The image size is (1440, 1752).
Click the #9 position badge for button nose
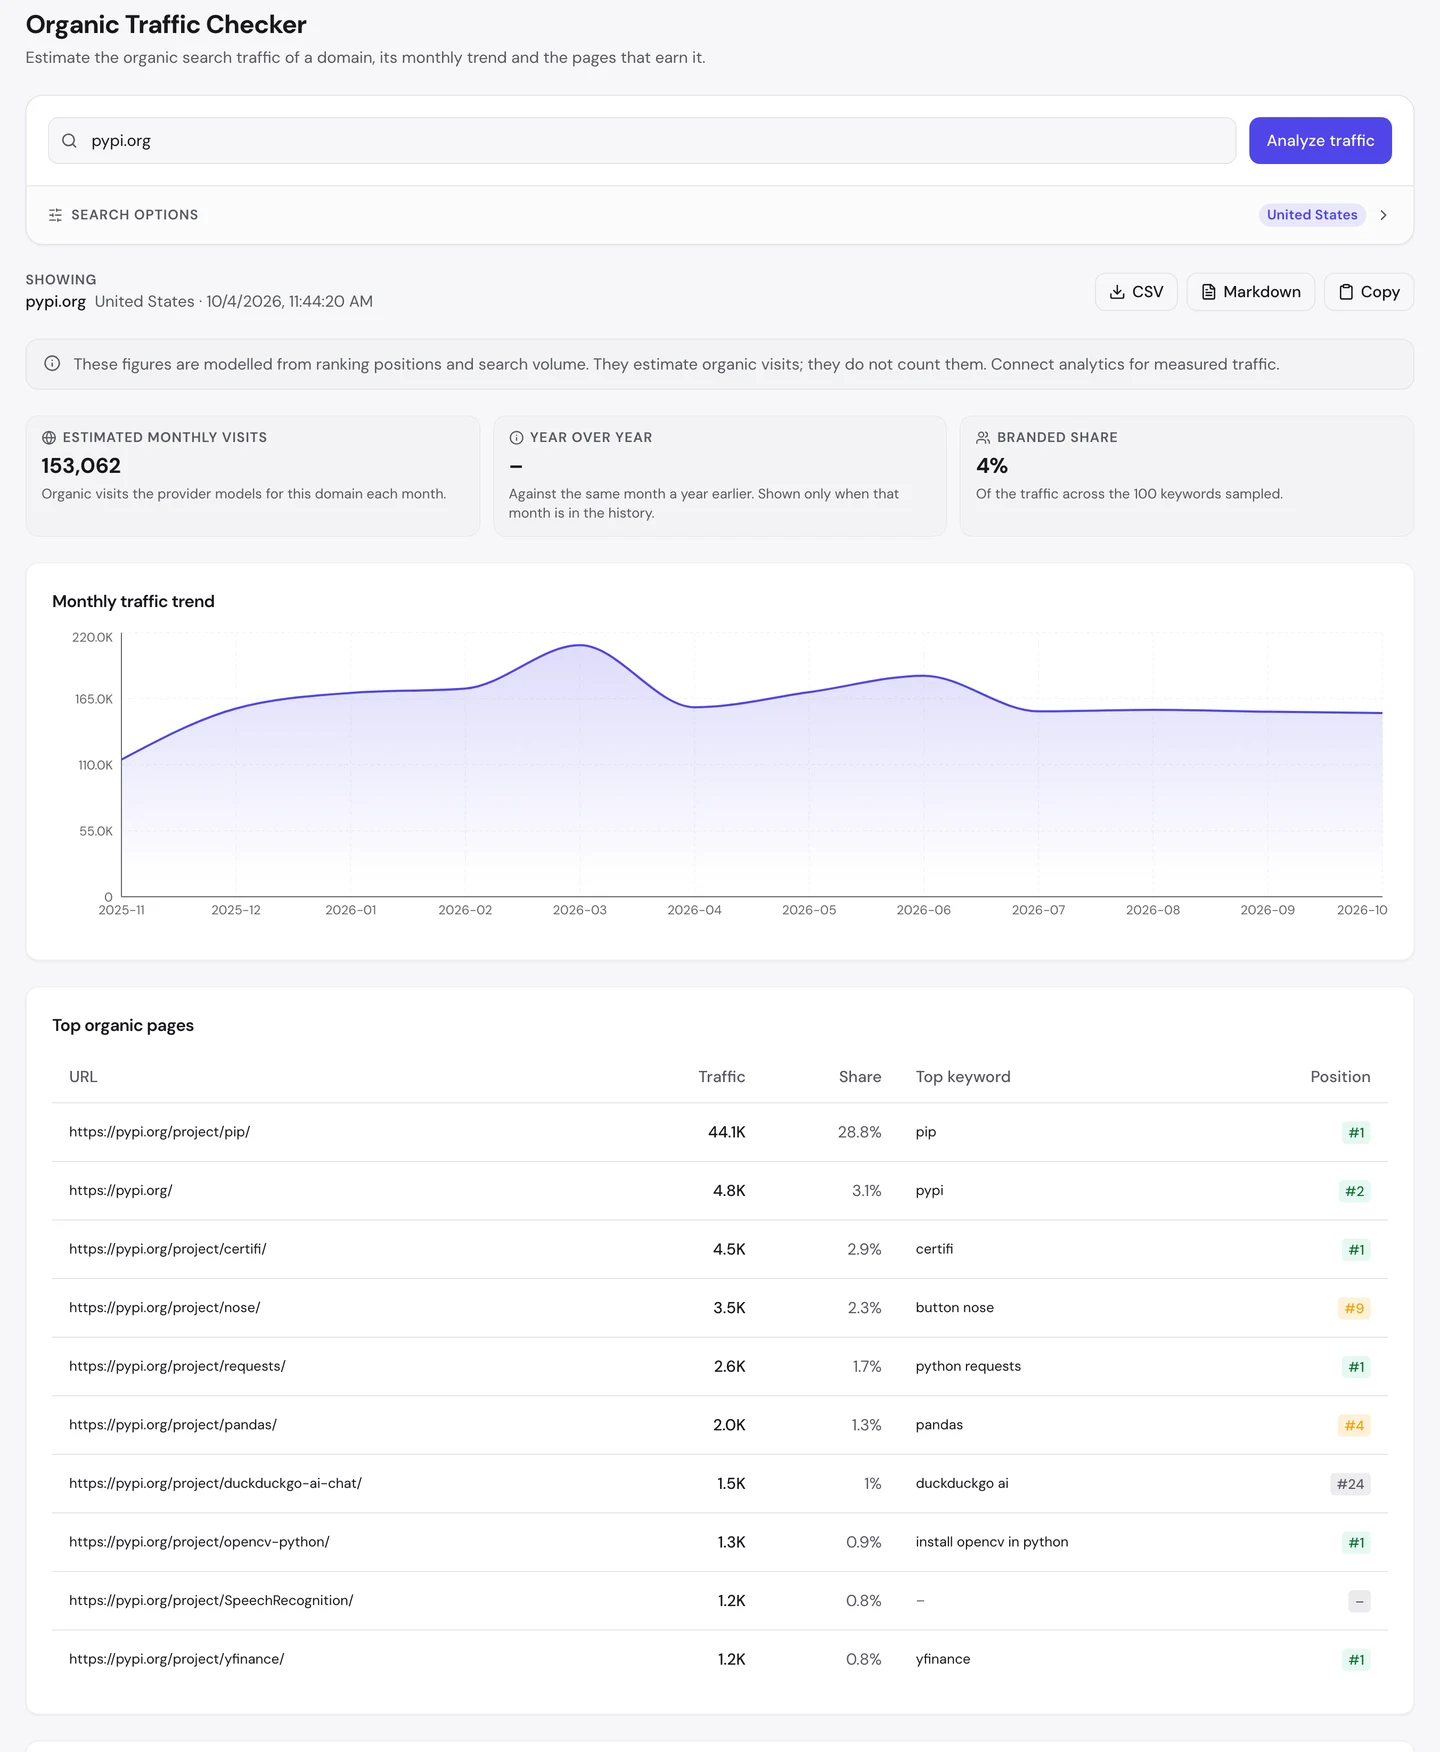pos(1354,1308)
